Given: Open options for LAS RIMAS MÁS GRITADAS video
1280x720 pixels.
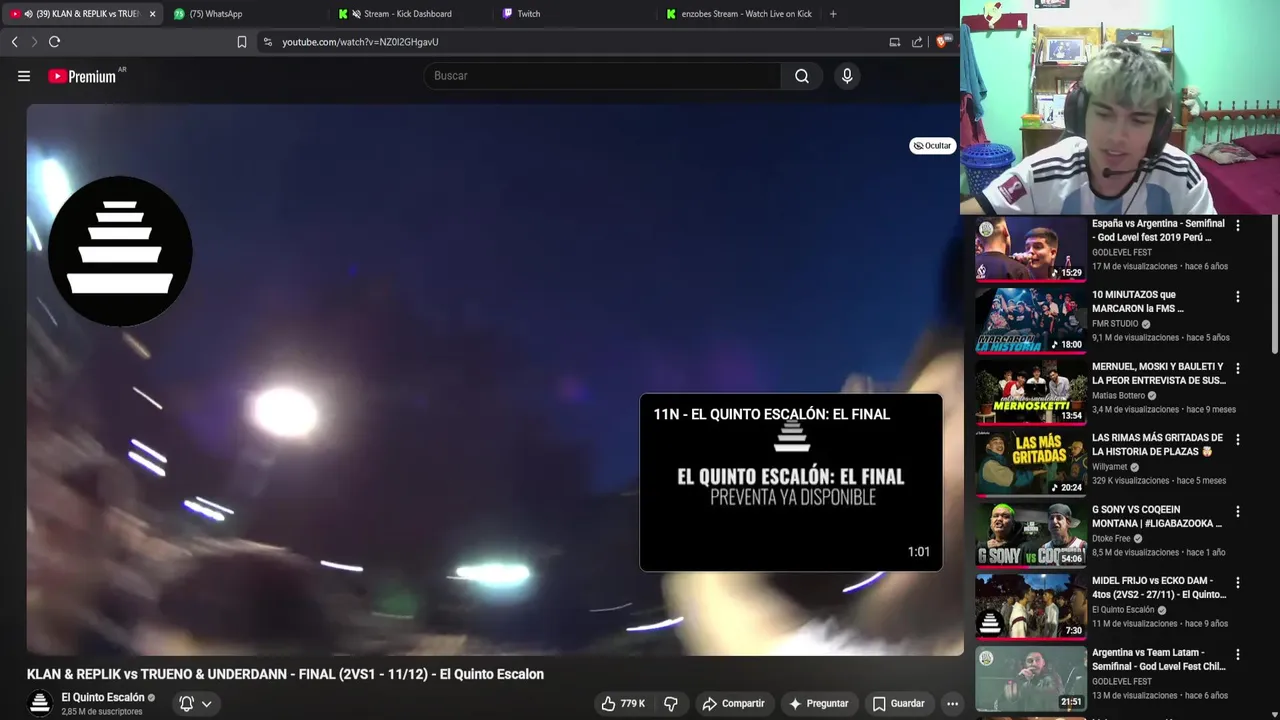Looking at the screenshot, I should [1238, 440].
